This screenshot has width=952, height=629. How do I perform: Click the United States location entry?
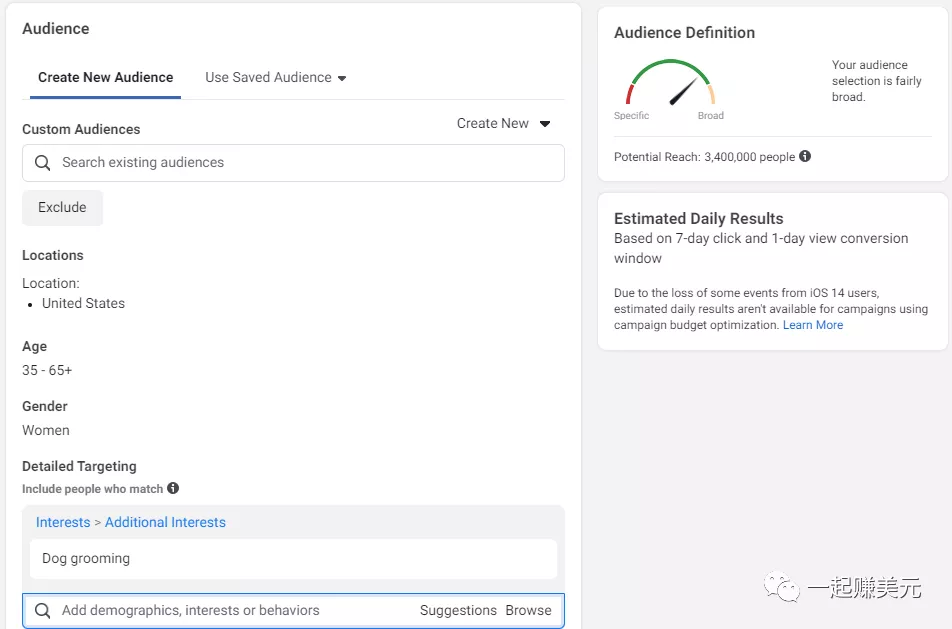point(83,303)
